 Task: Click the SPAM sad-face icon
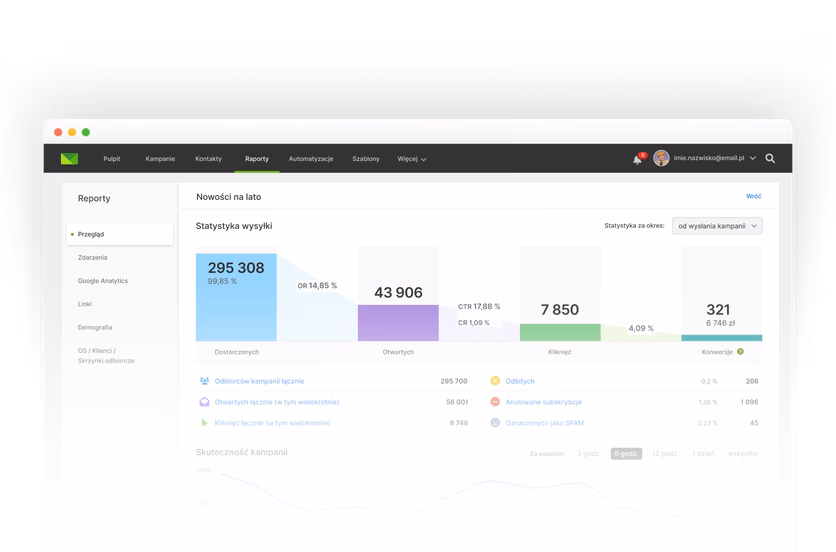(x=495, y=422)
